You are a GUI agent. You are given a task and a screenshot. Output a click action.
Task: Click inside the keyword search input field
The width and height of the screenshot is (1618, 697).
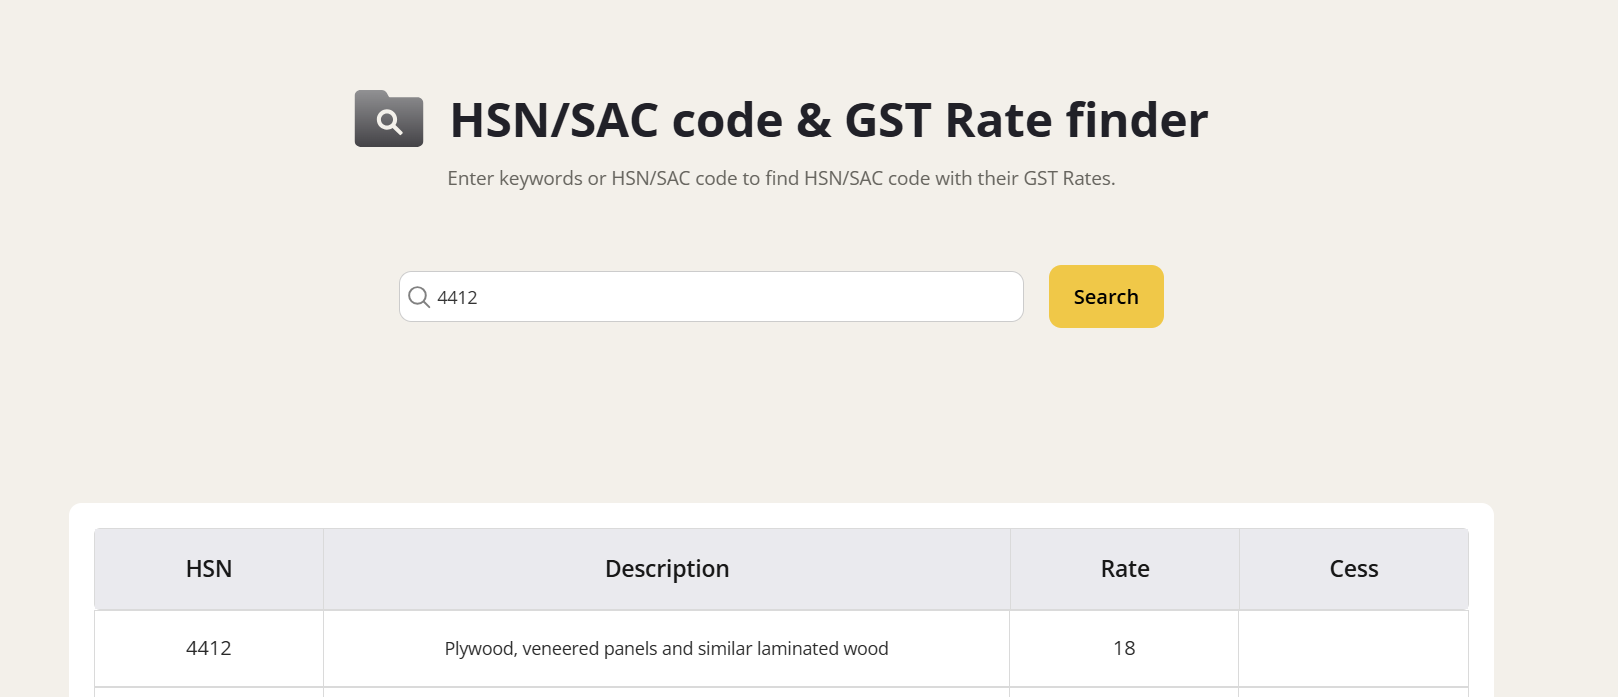tap(700, 297)
